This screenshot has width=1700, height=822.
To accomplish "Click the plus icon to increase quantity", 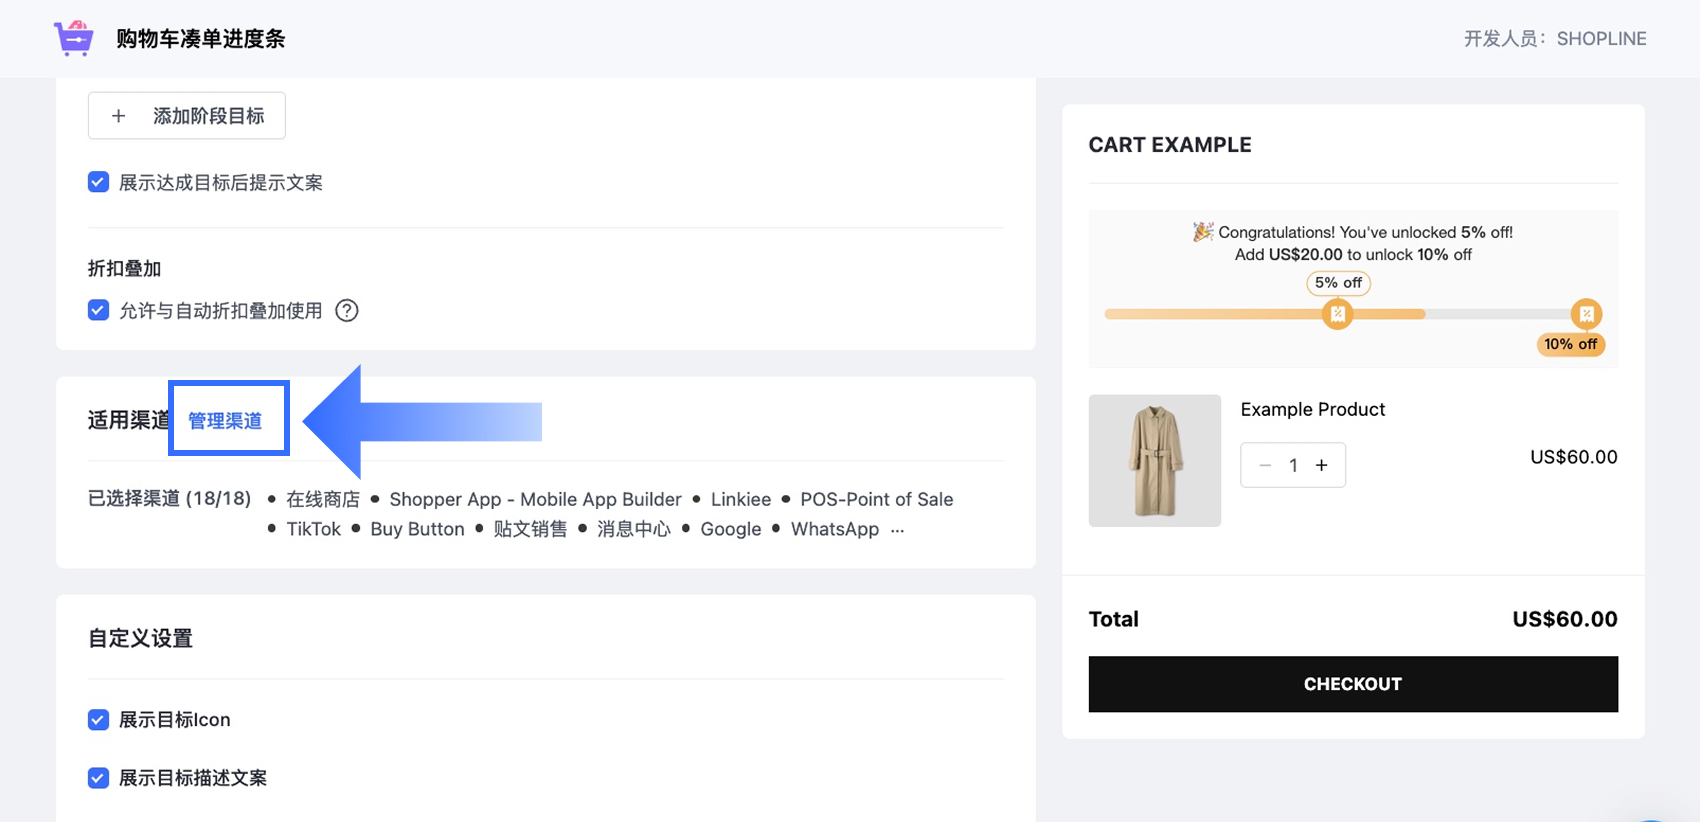I will (1322, 465).
